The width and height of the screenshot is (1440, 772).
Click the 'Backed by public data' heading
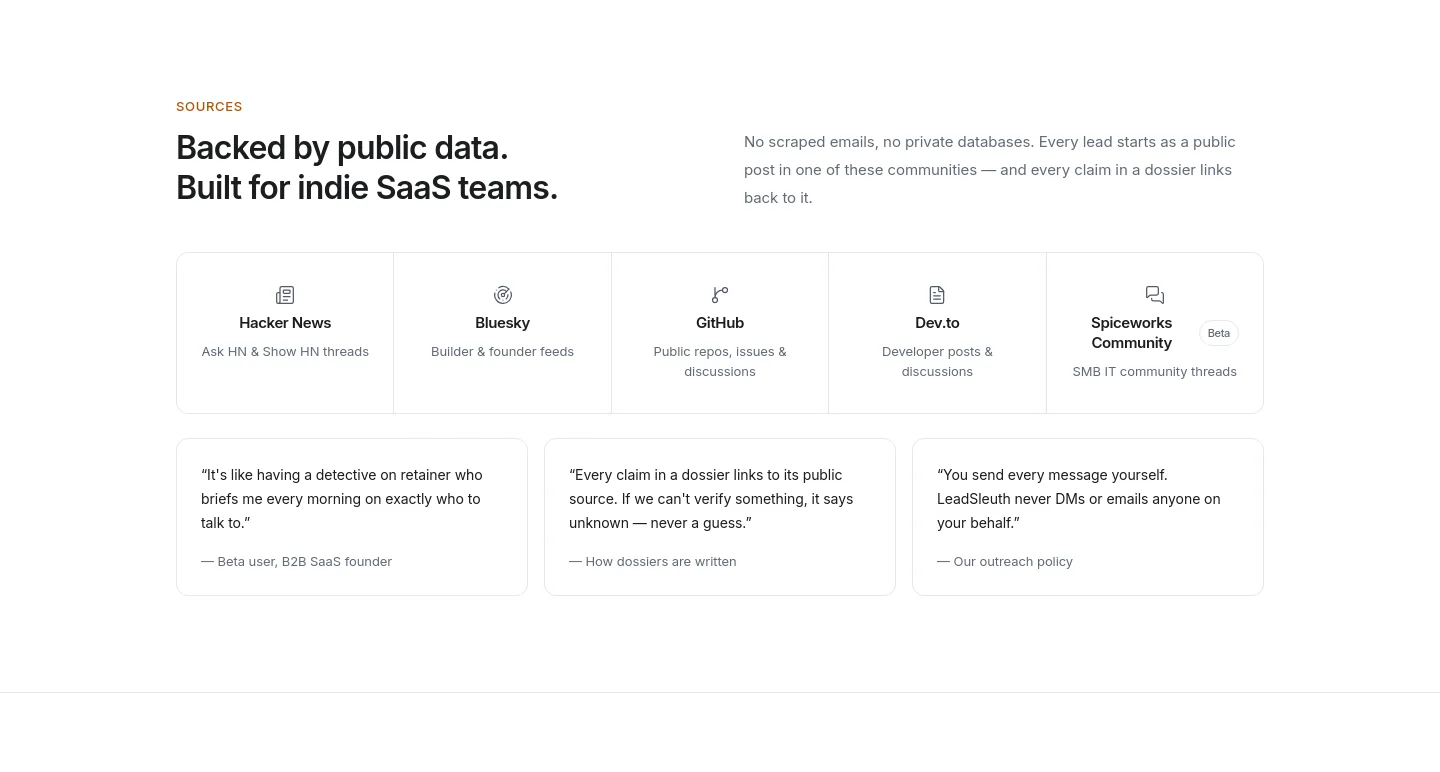[367, 167]
